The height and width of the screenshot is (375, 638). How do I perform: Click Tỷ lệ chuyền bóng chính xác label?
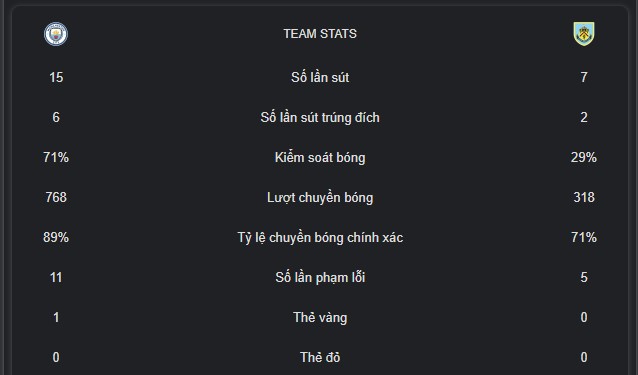pyautogui.click(x=320, y=237)
